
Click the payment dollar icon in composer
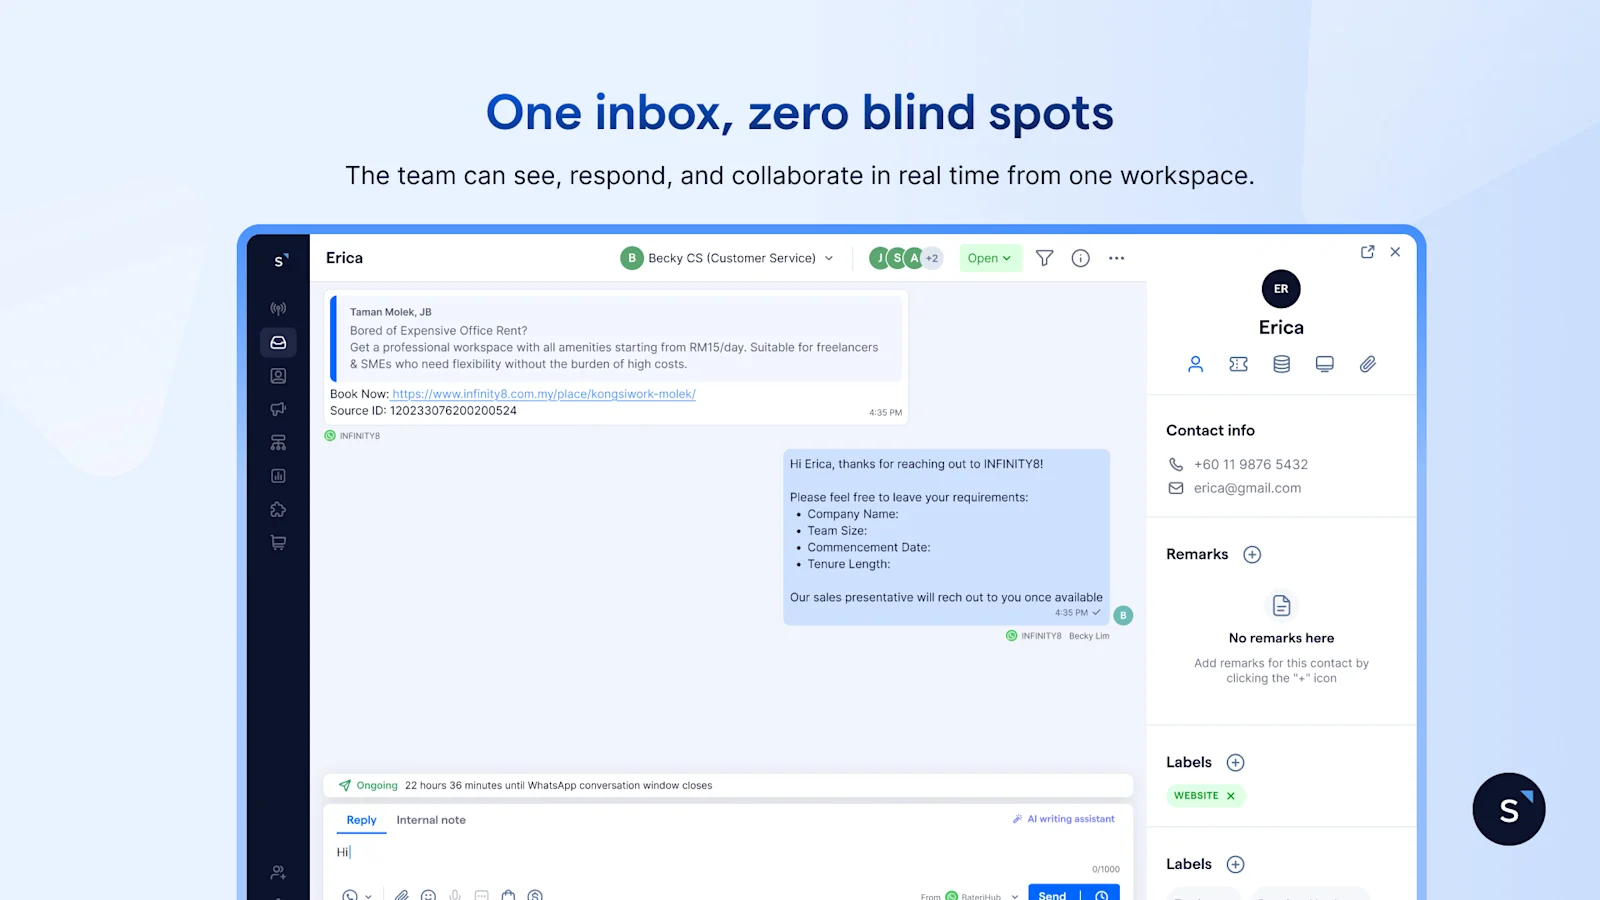click(535, 895)
